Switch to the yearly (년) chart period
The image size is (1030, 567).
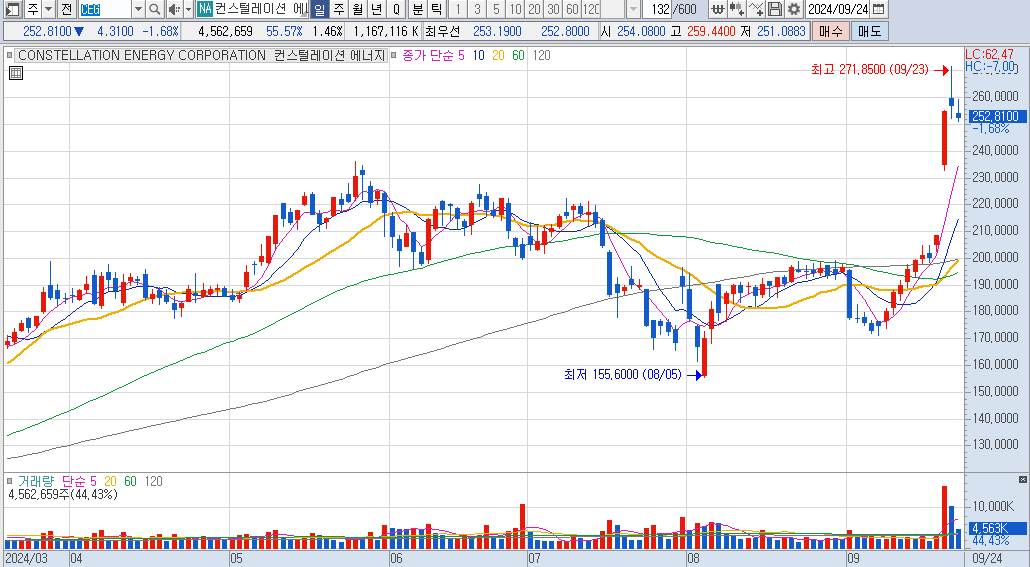[376, 9]
